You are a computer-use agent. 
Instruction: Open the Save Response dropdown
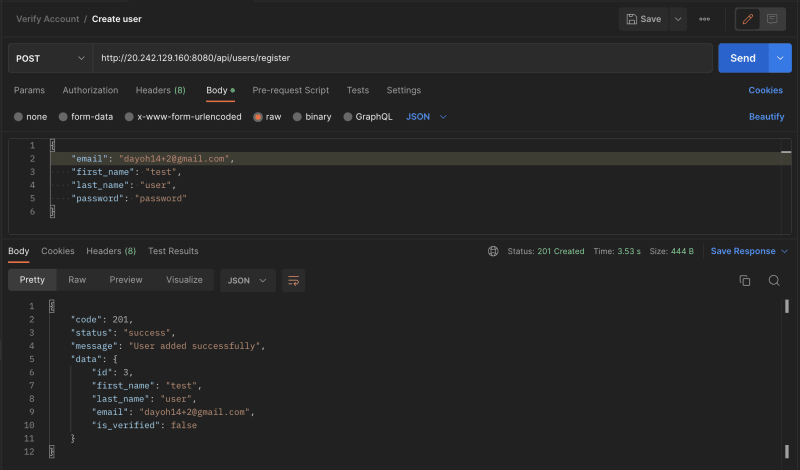[x=749, y=251]
